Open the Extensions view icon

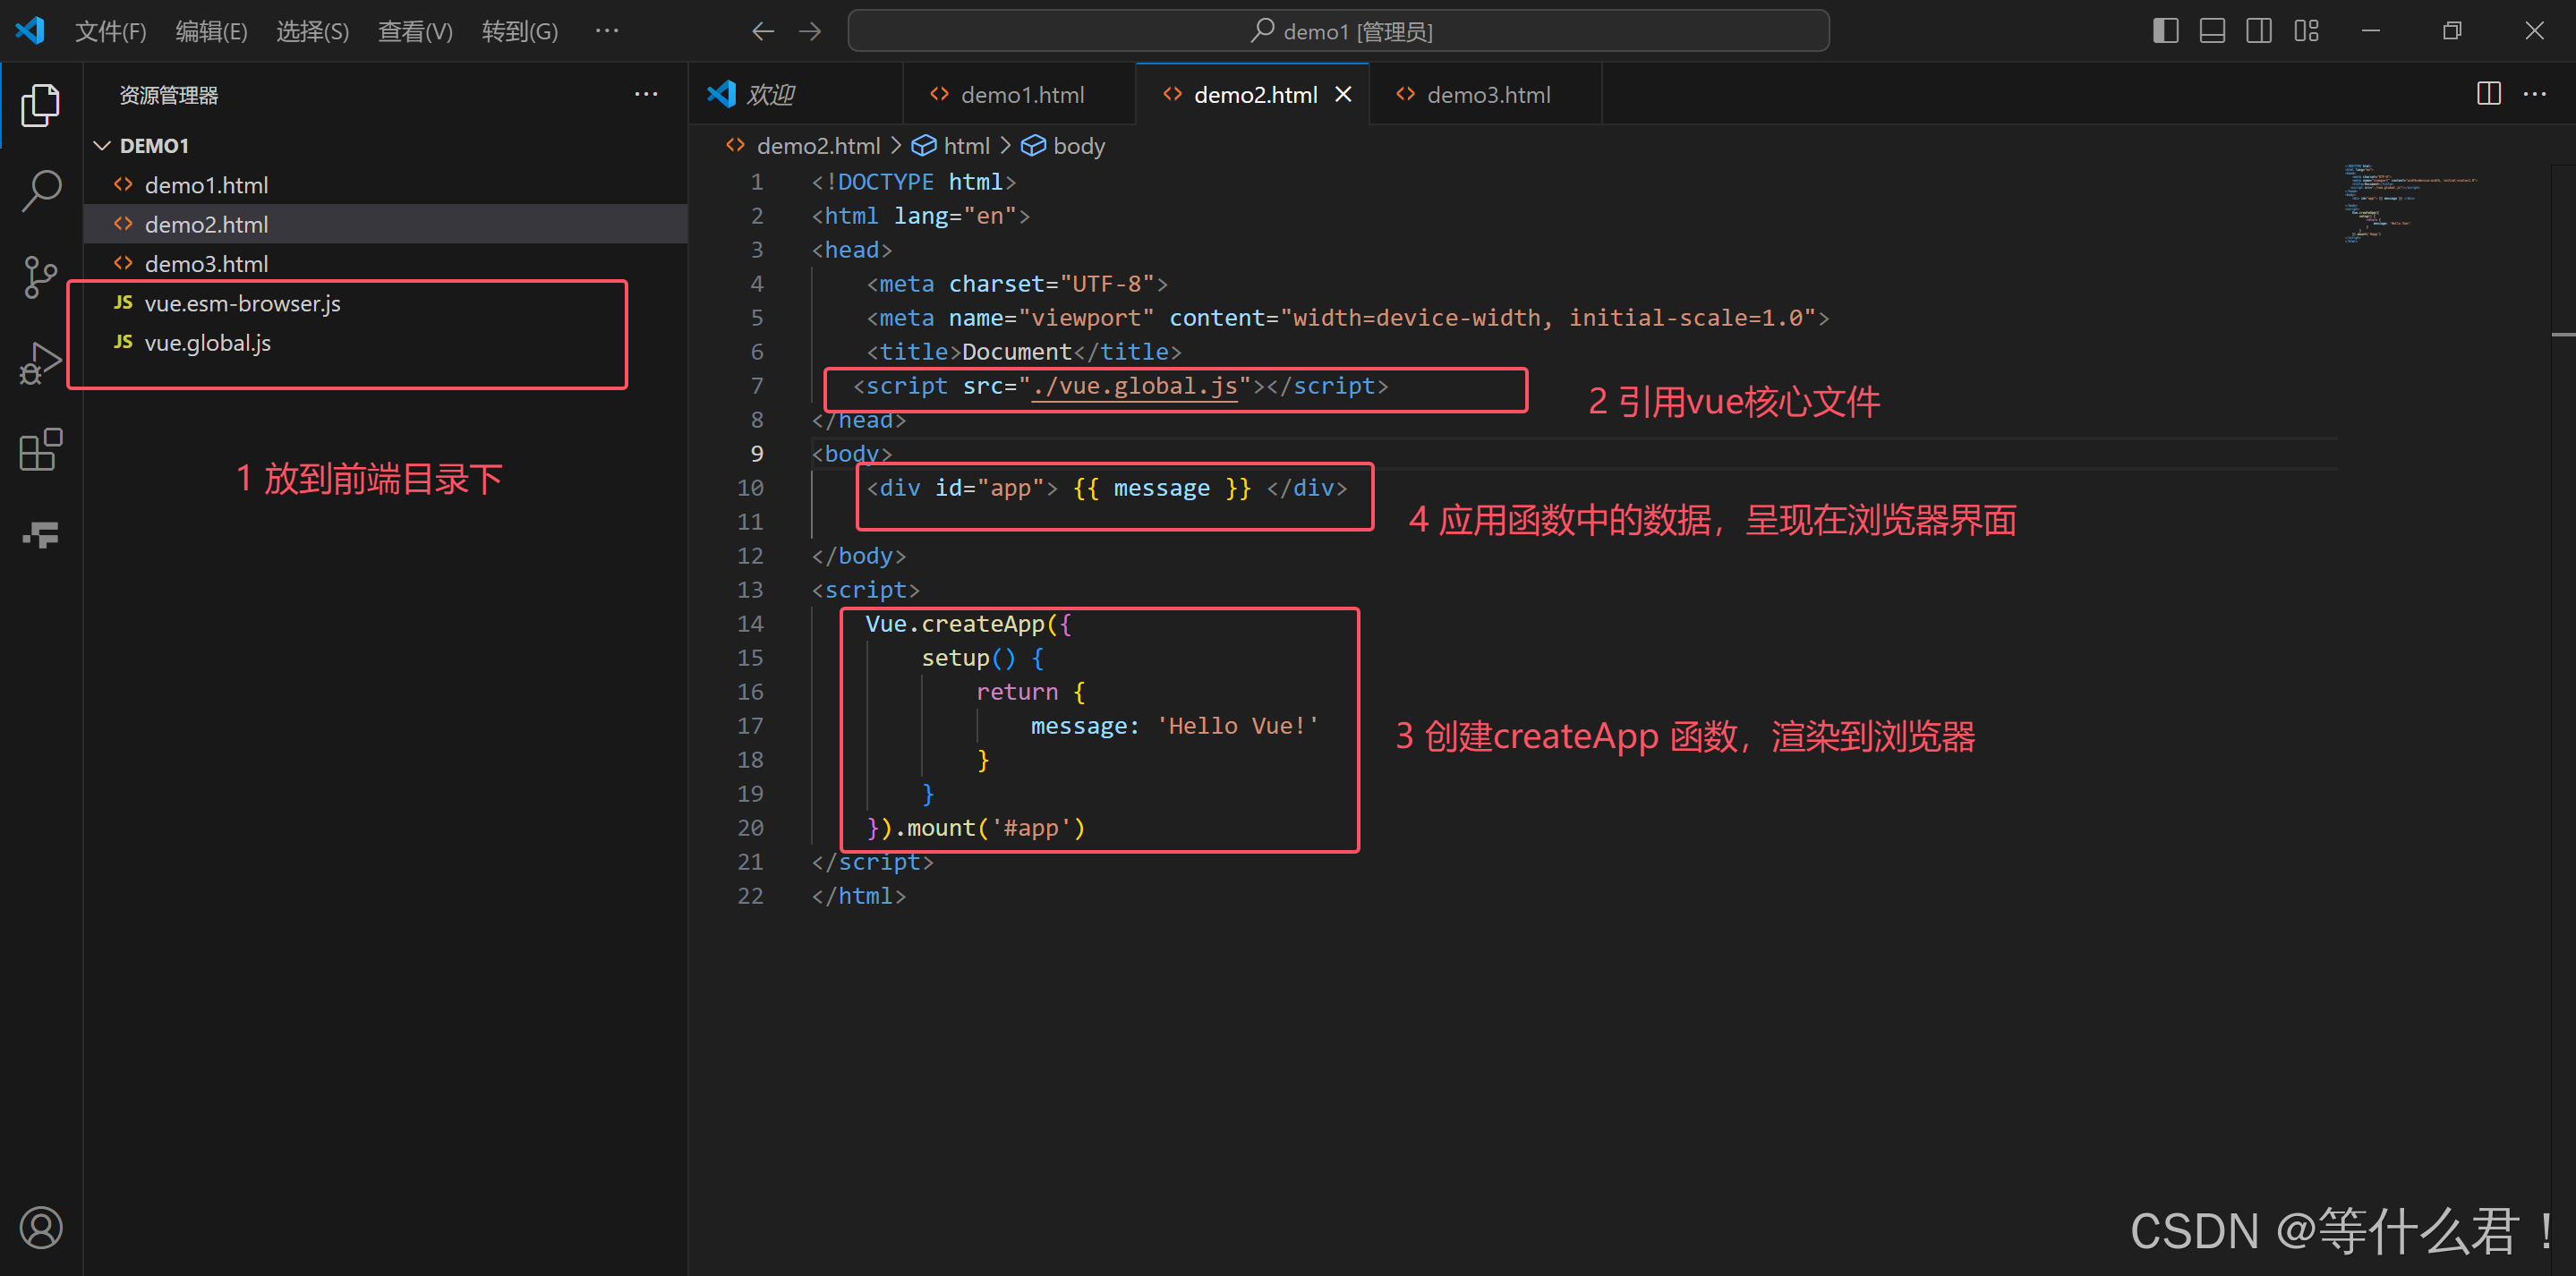click(x=40, y=450)
